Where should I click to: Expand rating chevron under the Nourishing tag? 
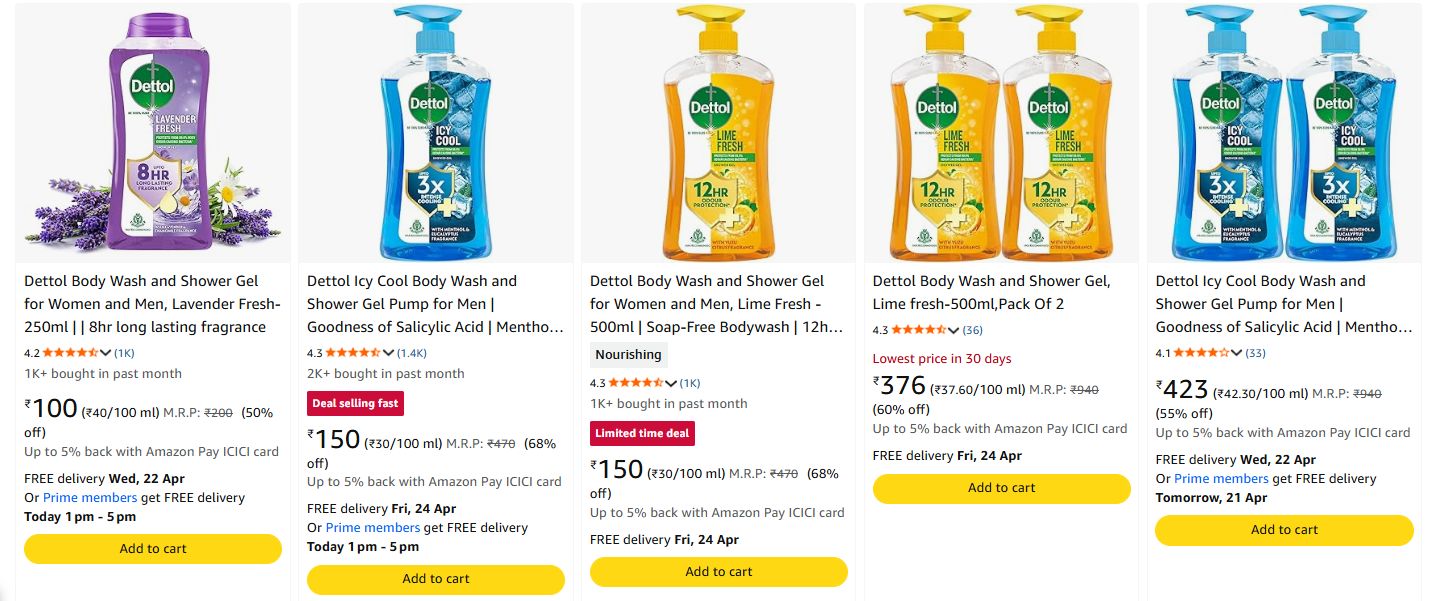tap(671, 383)
